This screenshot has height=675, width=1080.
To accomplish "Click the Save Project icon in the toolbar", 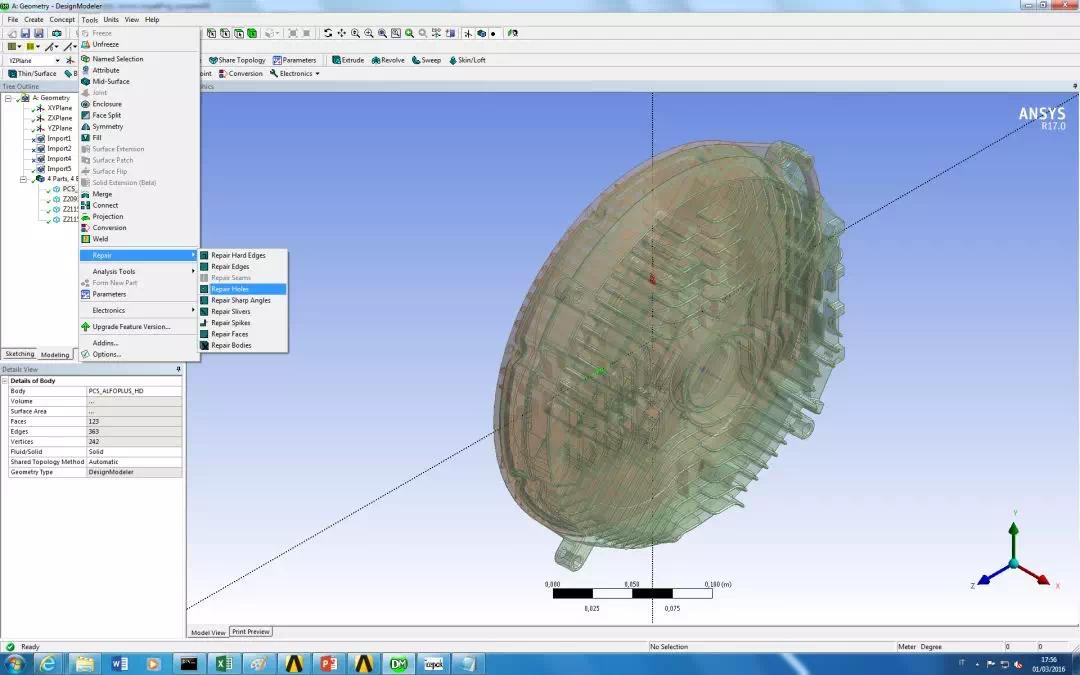I will tap(25, 33).
